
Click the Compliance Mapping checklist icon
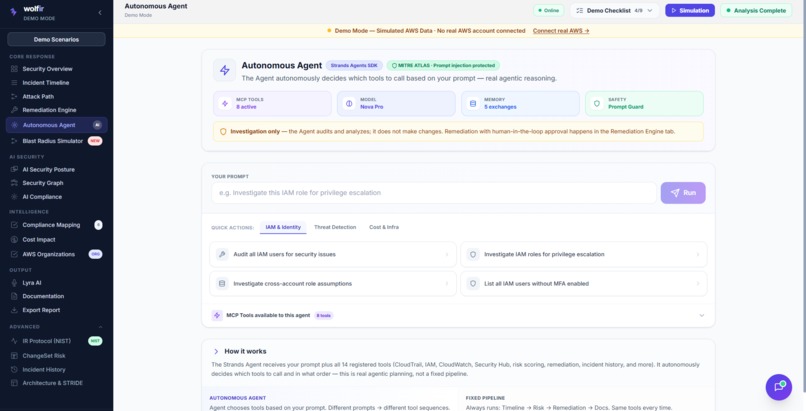coord(14,225)
